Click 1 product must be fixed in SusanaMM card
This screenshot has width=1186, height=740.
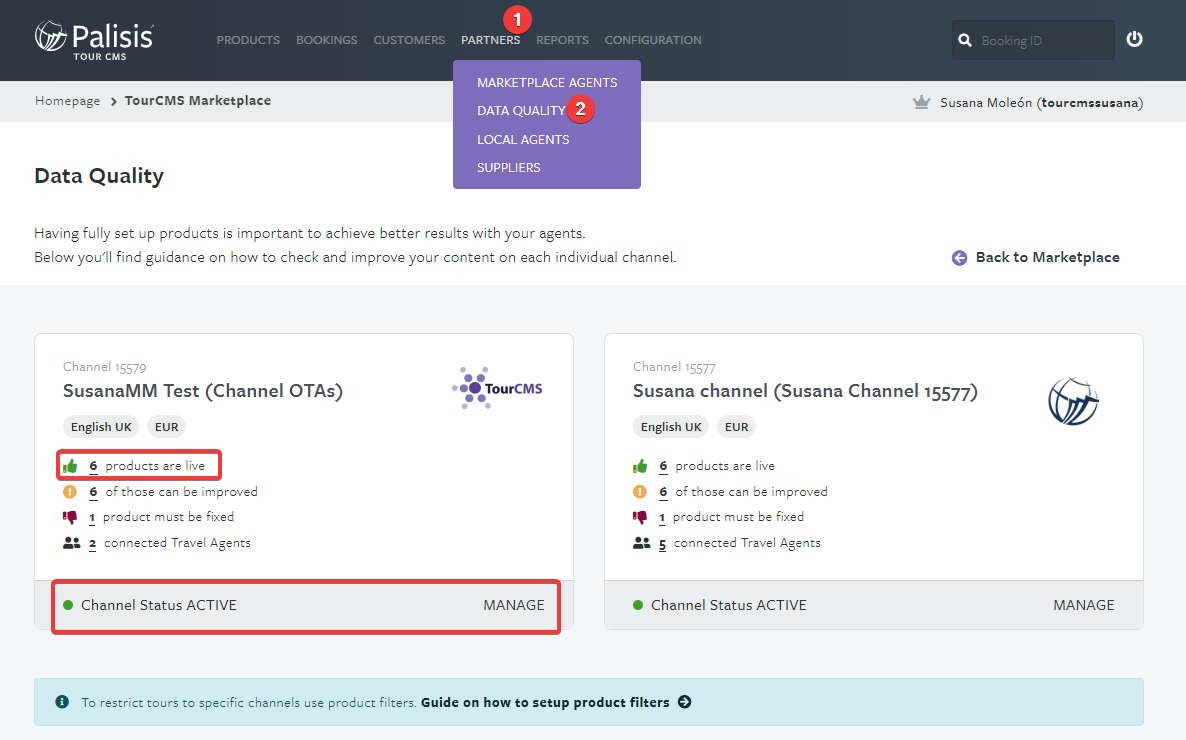click(161, 518)
